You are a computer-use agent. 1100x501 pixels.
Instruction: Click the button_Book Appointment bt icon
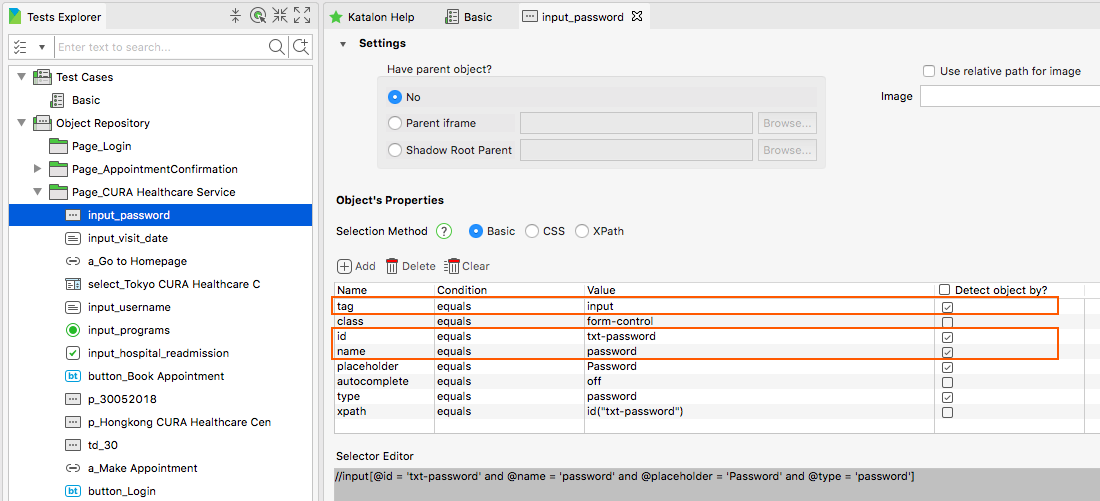click(x=73, y=376)
